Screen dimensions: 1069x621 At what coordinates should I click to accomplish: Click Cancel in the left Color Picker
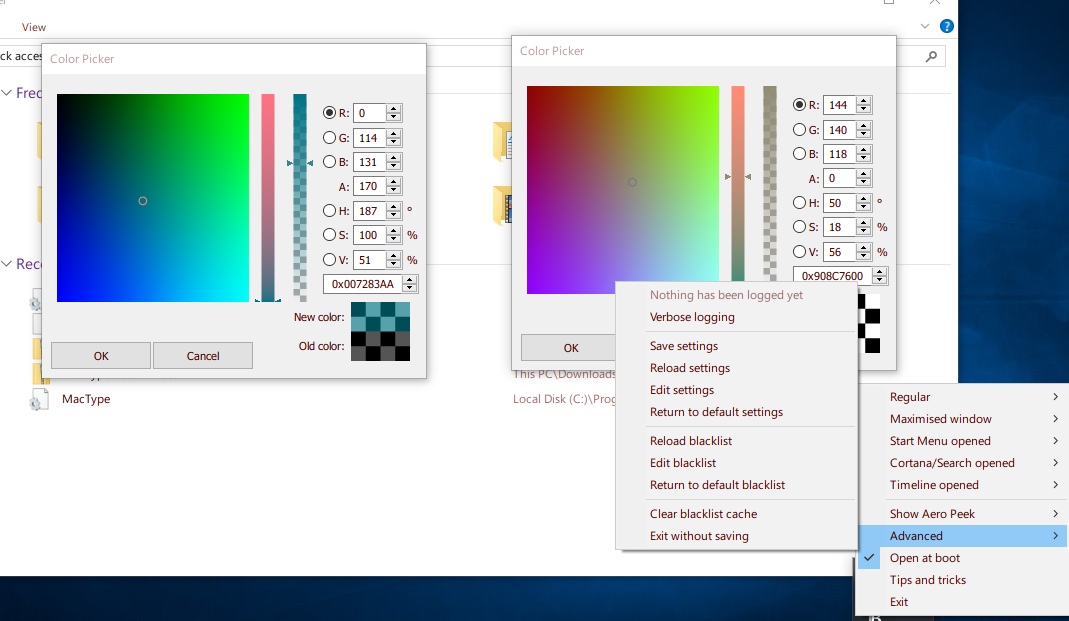[x=202, y=356]
